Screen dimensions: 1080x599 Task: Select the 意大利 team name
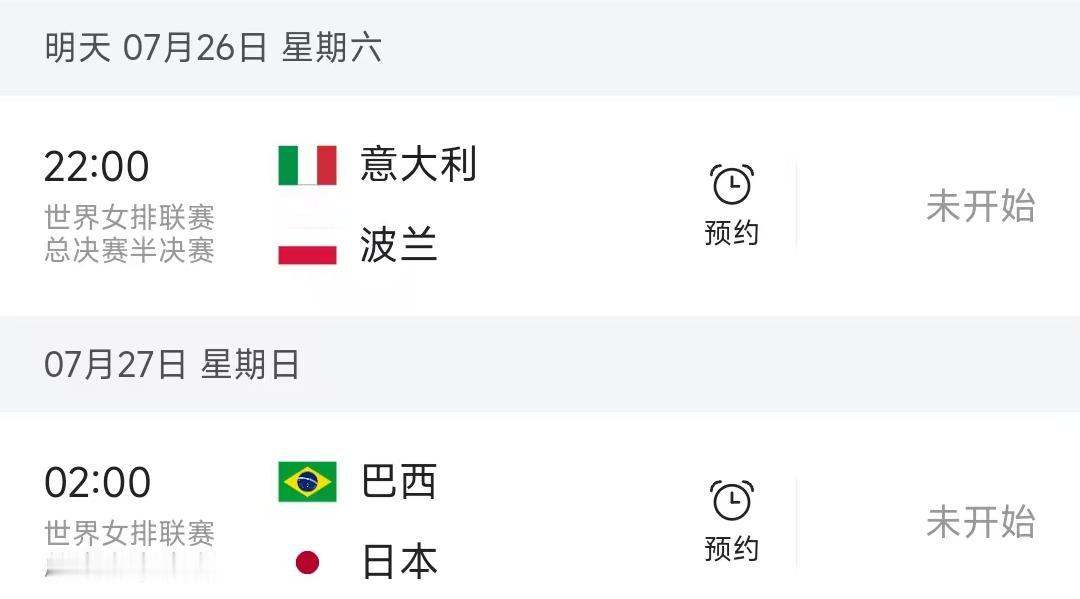tap(418, 164)
